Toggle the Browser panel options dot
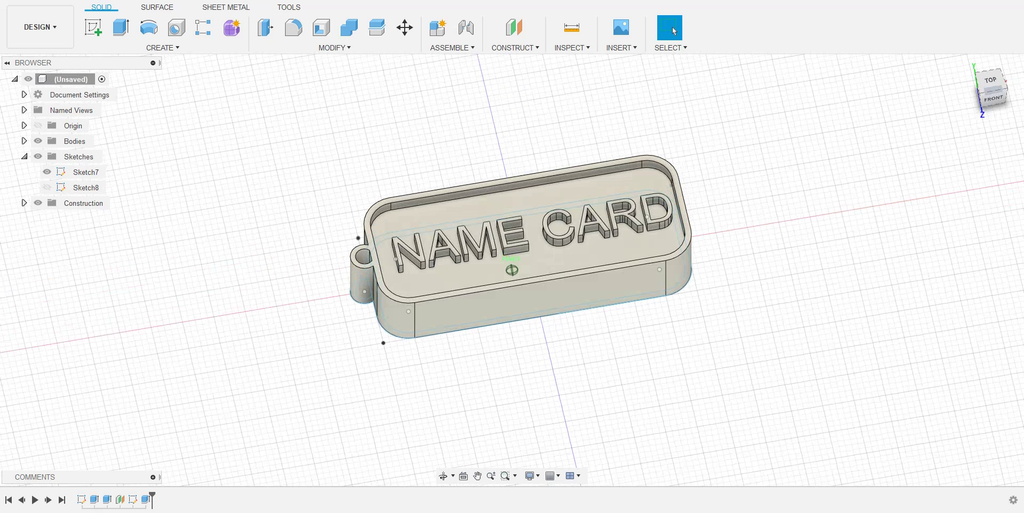 pos(153,63)
